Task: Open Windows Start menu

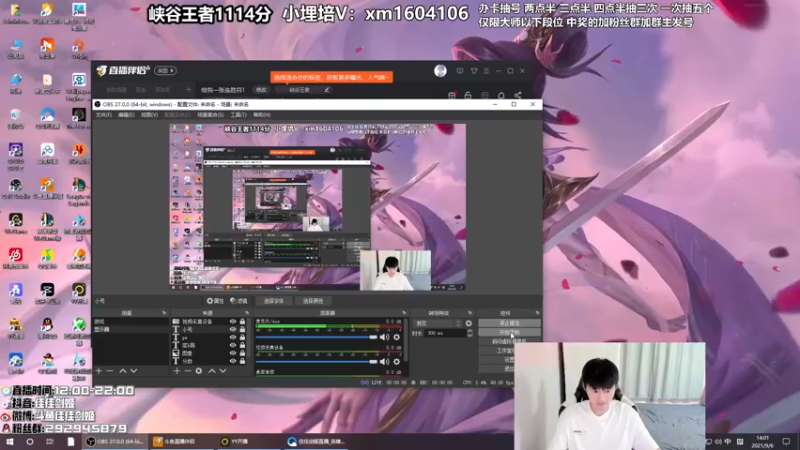Action: (x=9, y=441)
